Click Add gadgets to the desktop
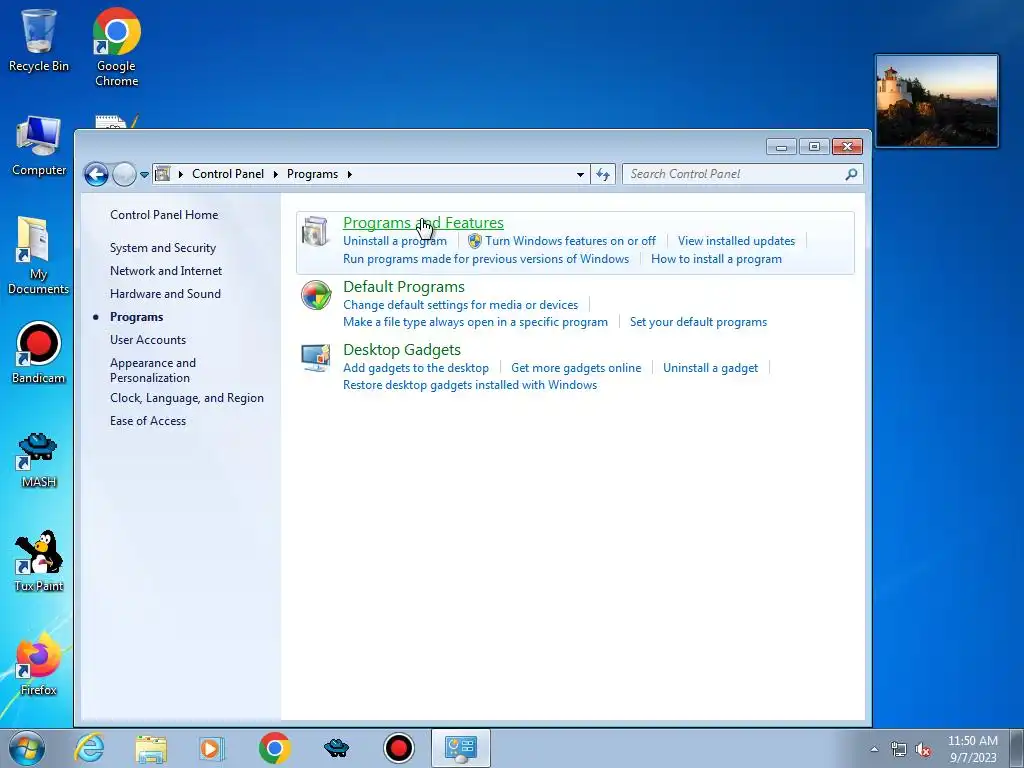The height and width of the screenshot is (768, 1024). click(x=416, y=368)
